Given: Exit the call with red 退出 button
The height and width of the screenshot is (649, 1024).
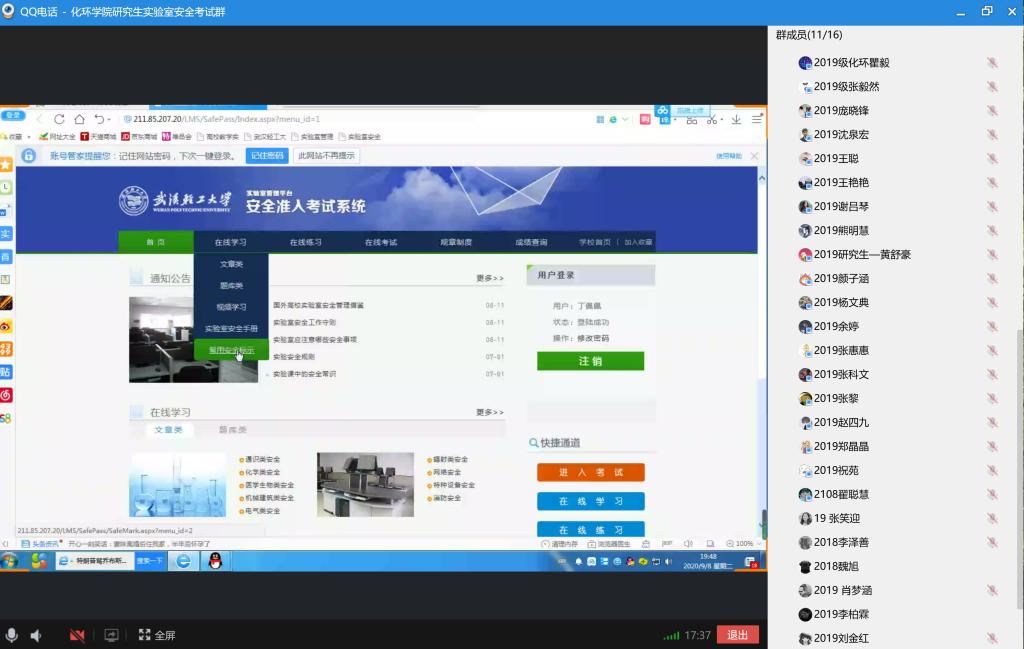Looking at the screenshot, I should click(x=737, y=635).
